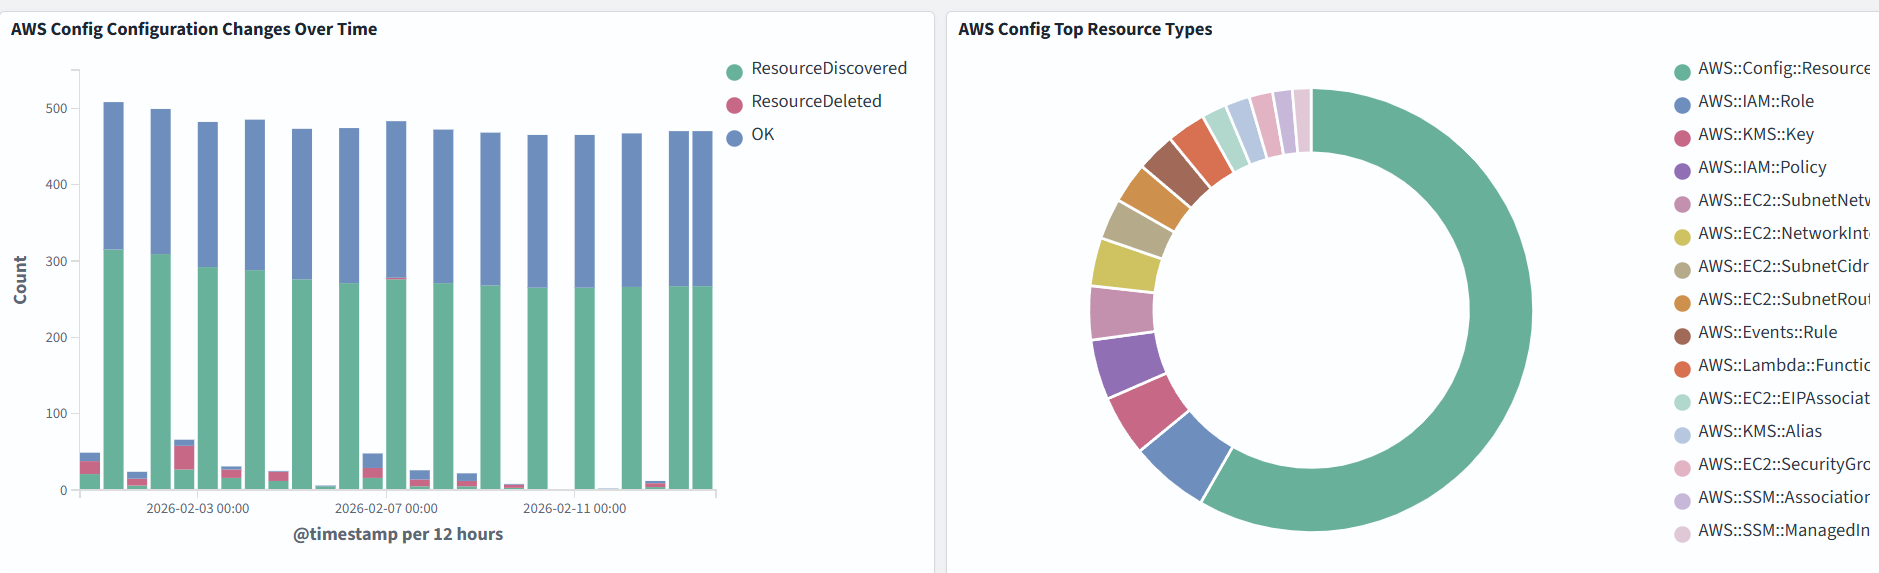This screenshot has height=573, width=1879.
Task: Click the tallest first blue bar segment
Action: pyautogui.click(x=113, y=175)
